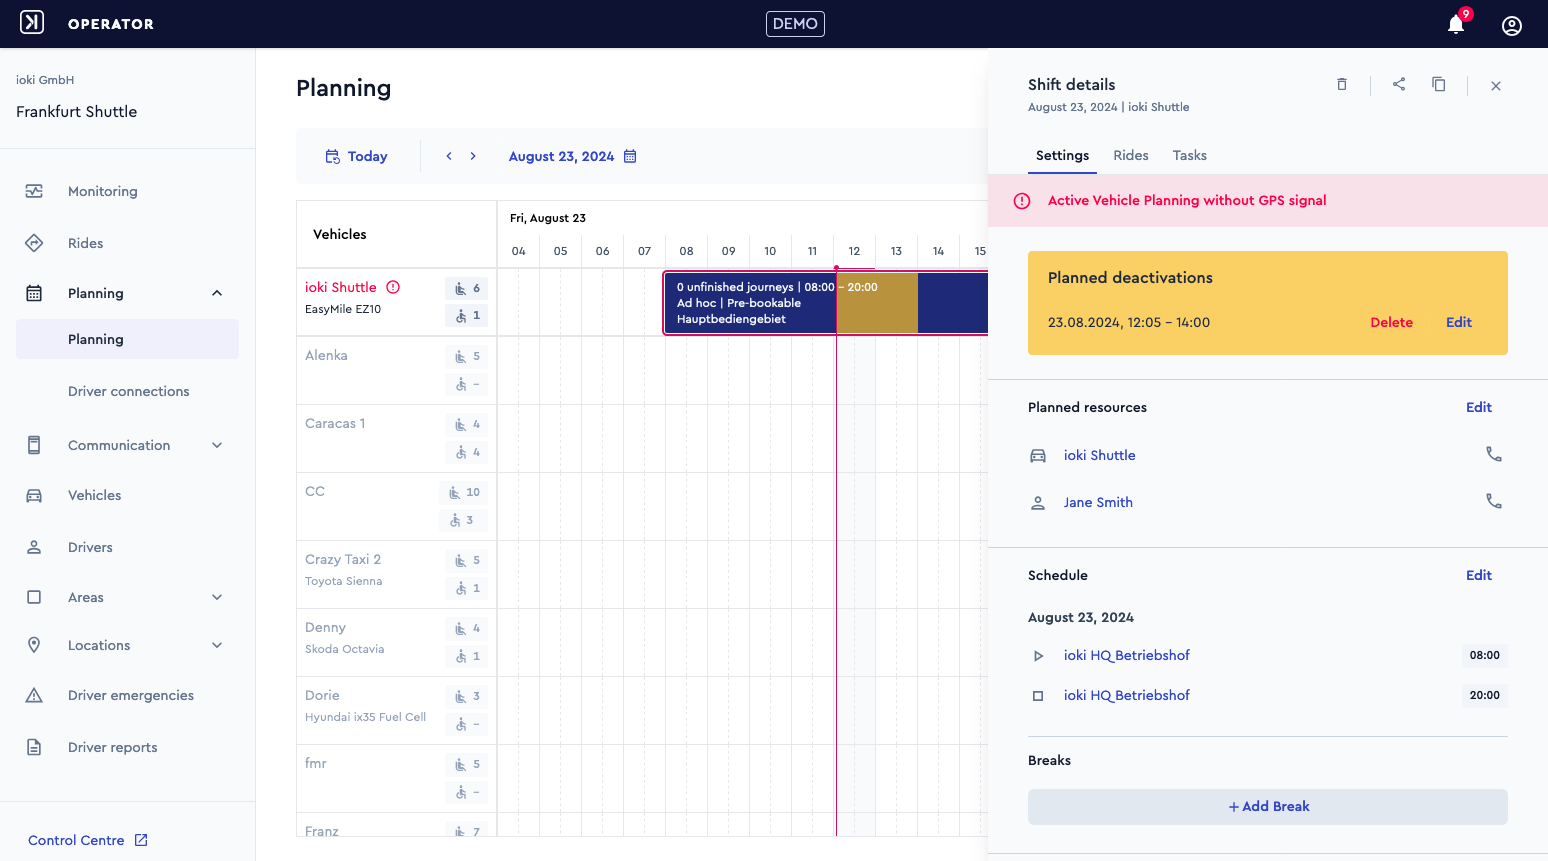1548x861 pixels.
Task: Open the notifications bell
Action: coord(1456,25)
